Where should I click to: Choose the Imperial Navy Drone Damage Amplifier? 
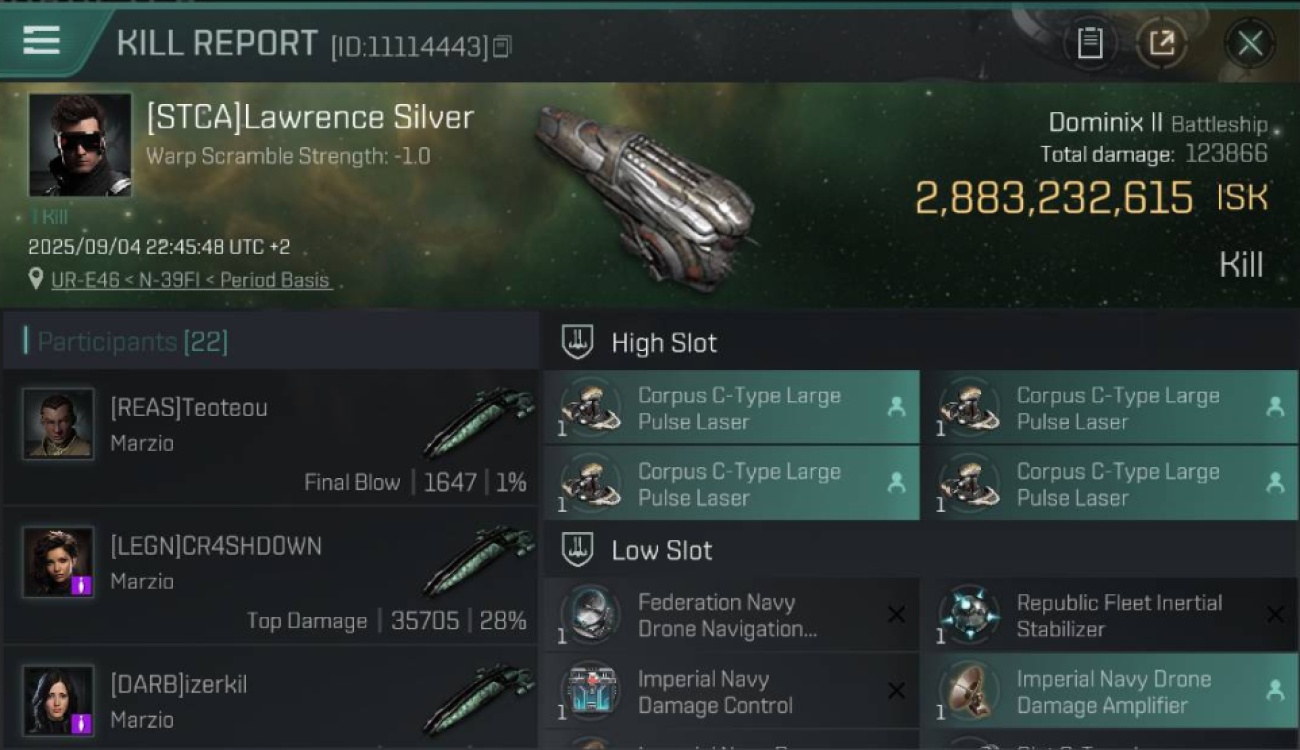1108,691
